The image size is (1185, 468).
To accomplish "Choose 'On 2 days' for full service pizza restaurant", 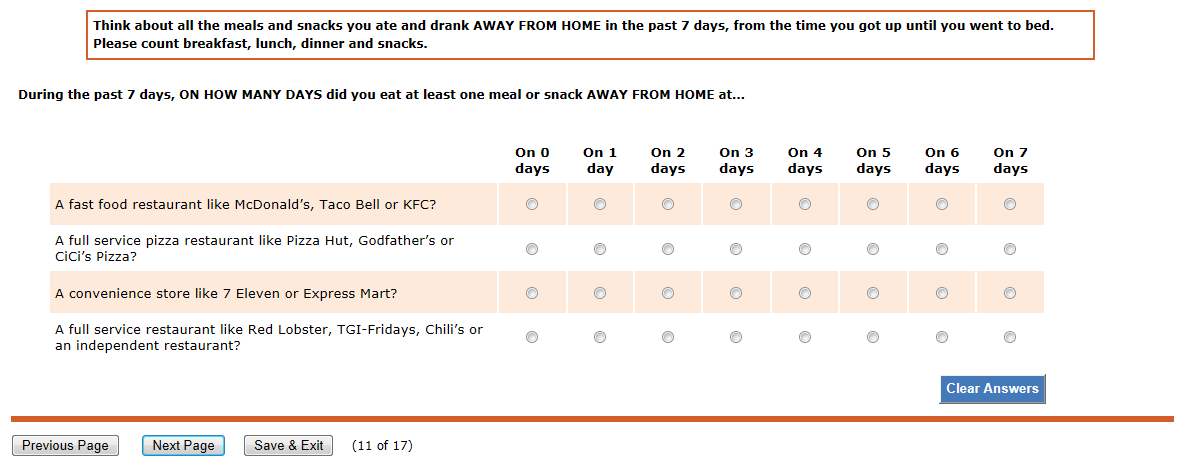I will (668, 249).
